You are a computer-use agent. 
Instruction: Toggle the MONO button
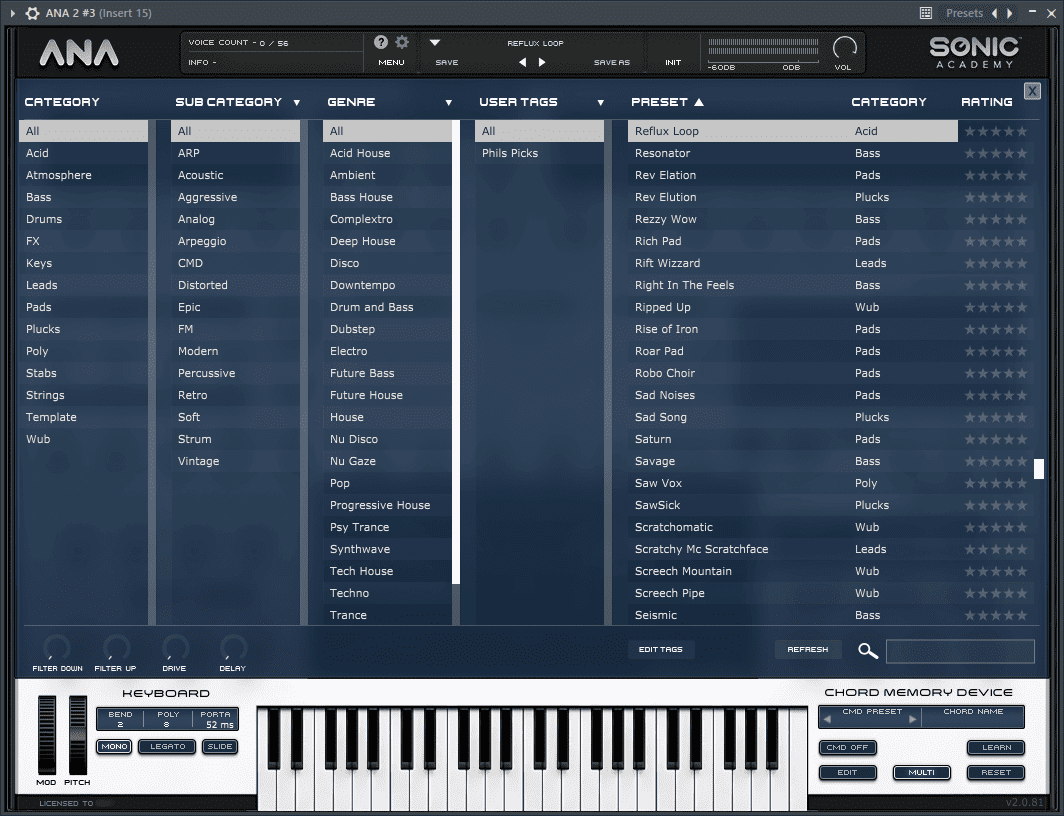tap(114, 747)
